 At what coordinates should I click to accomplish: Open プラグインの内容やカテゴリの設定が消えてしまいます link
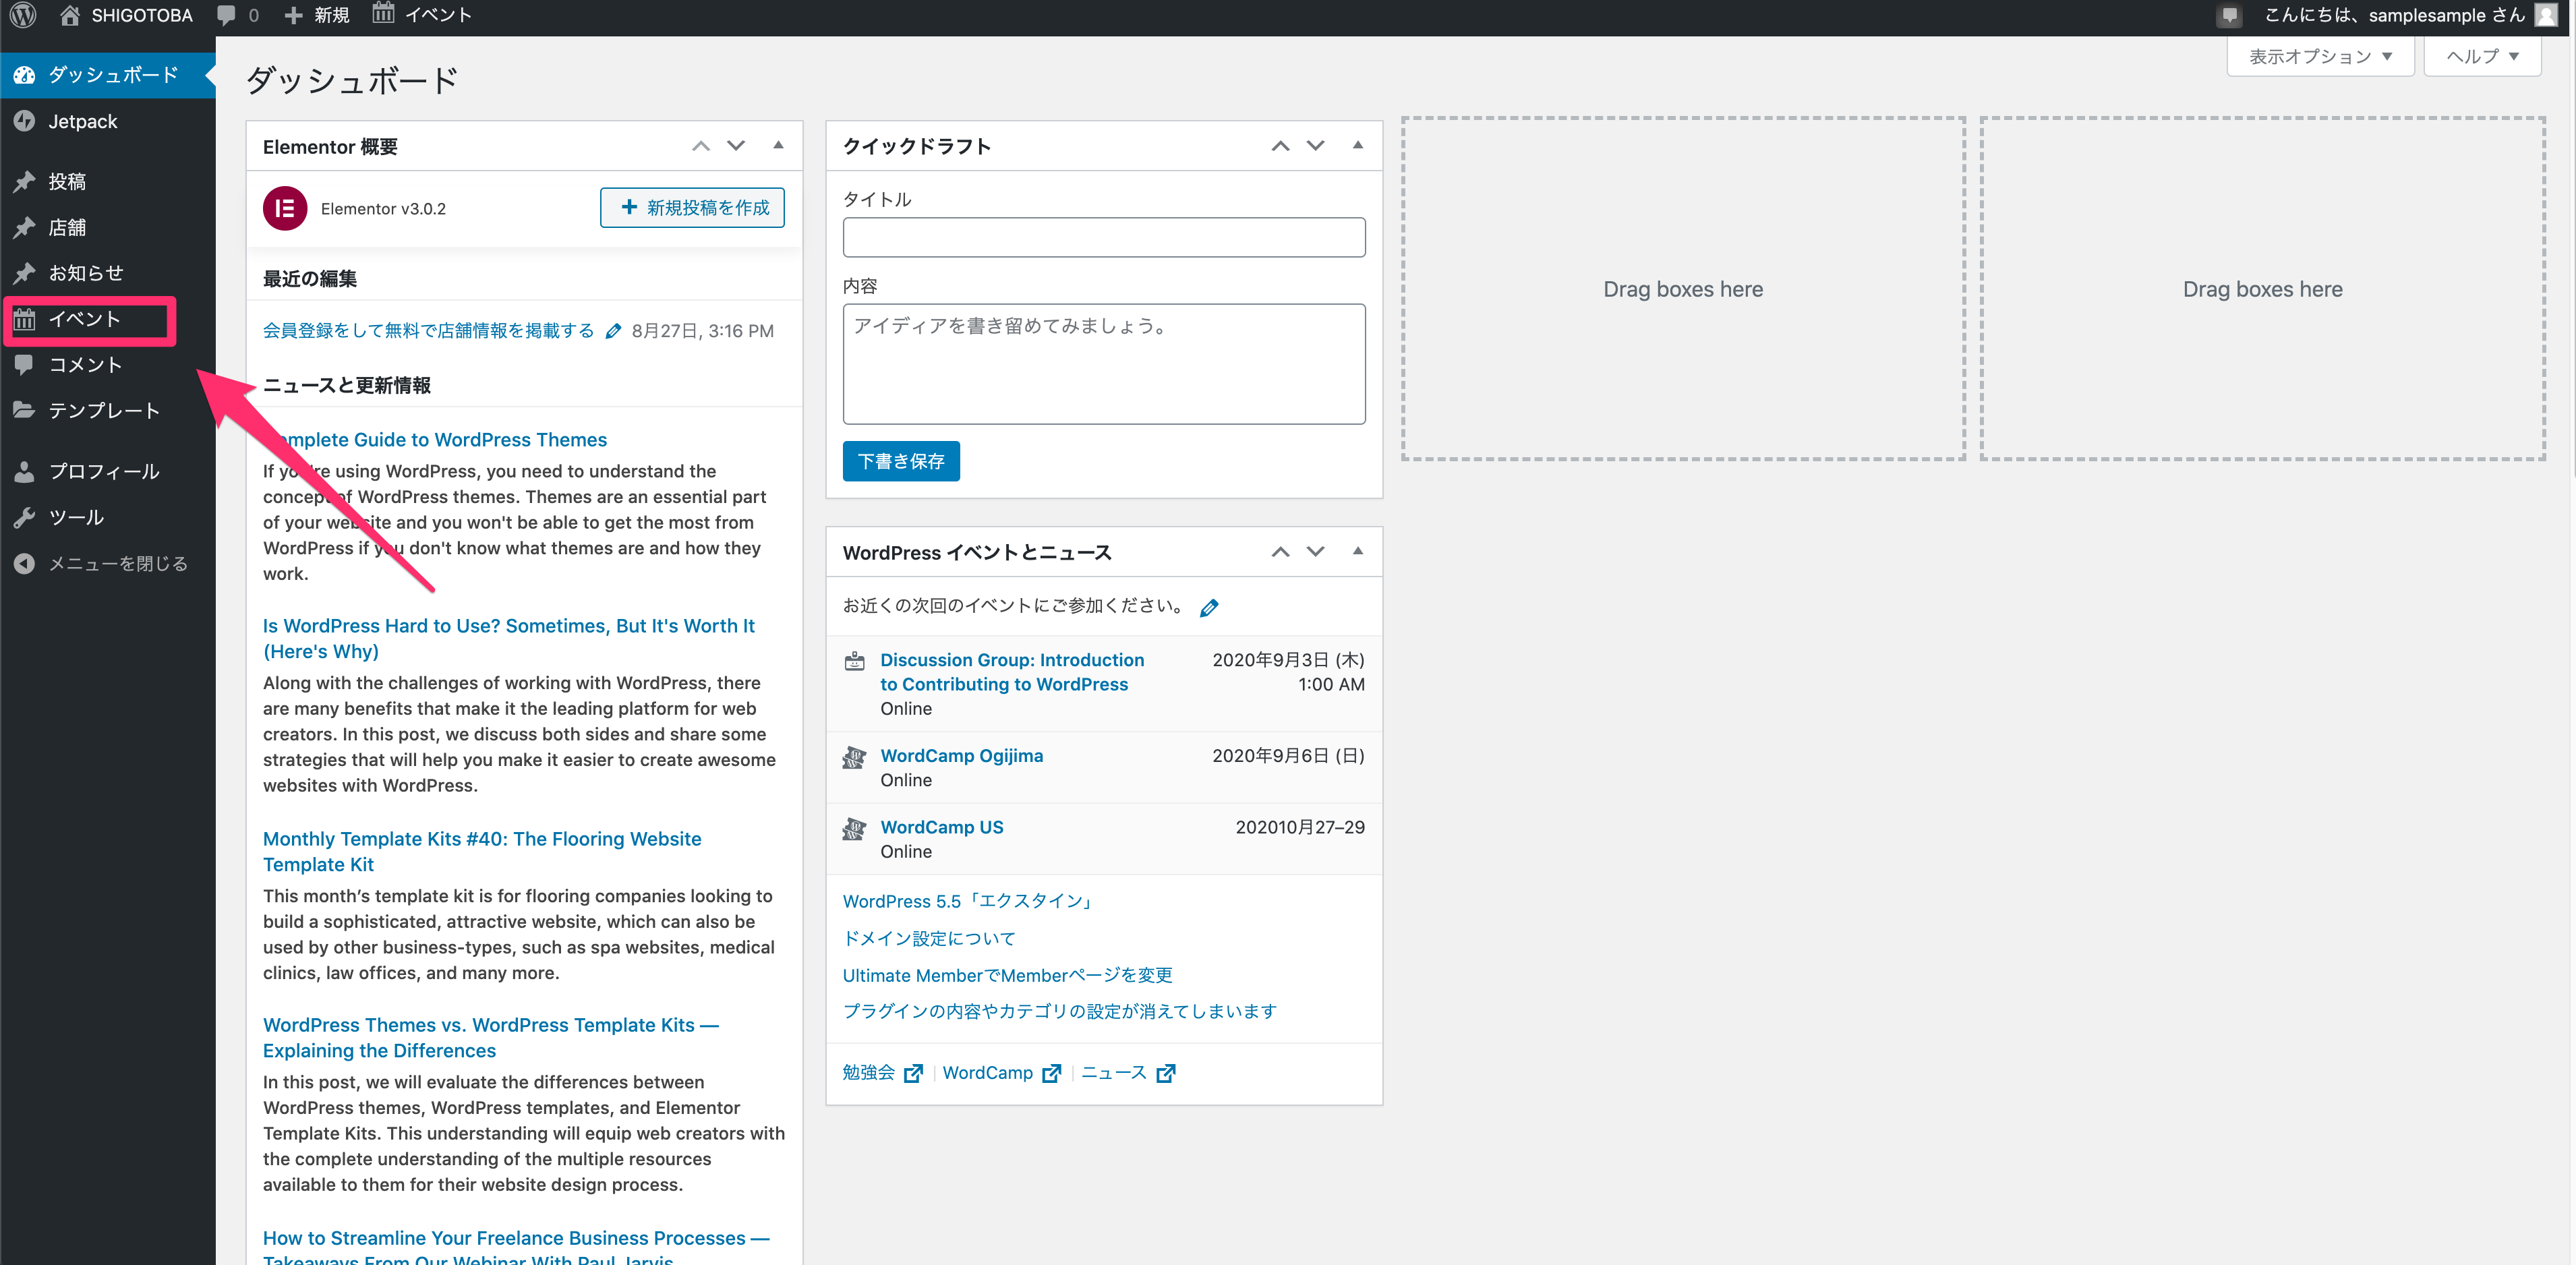1059,1011
